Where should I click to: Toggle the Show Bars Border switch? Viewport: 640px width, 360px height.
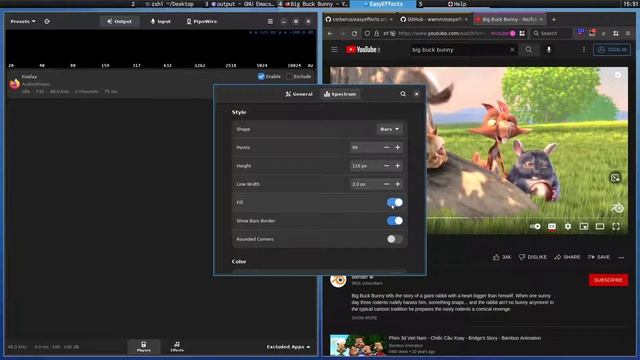(395, 221)
